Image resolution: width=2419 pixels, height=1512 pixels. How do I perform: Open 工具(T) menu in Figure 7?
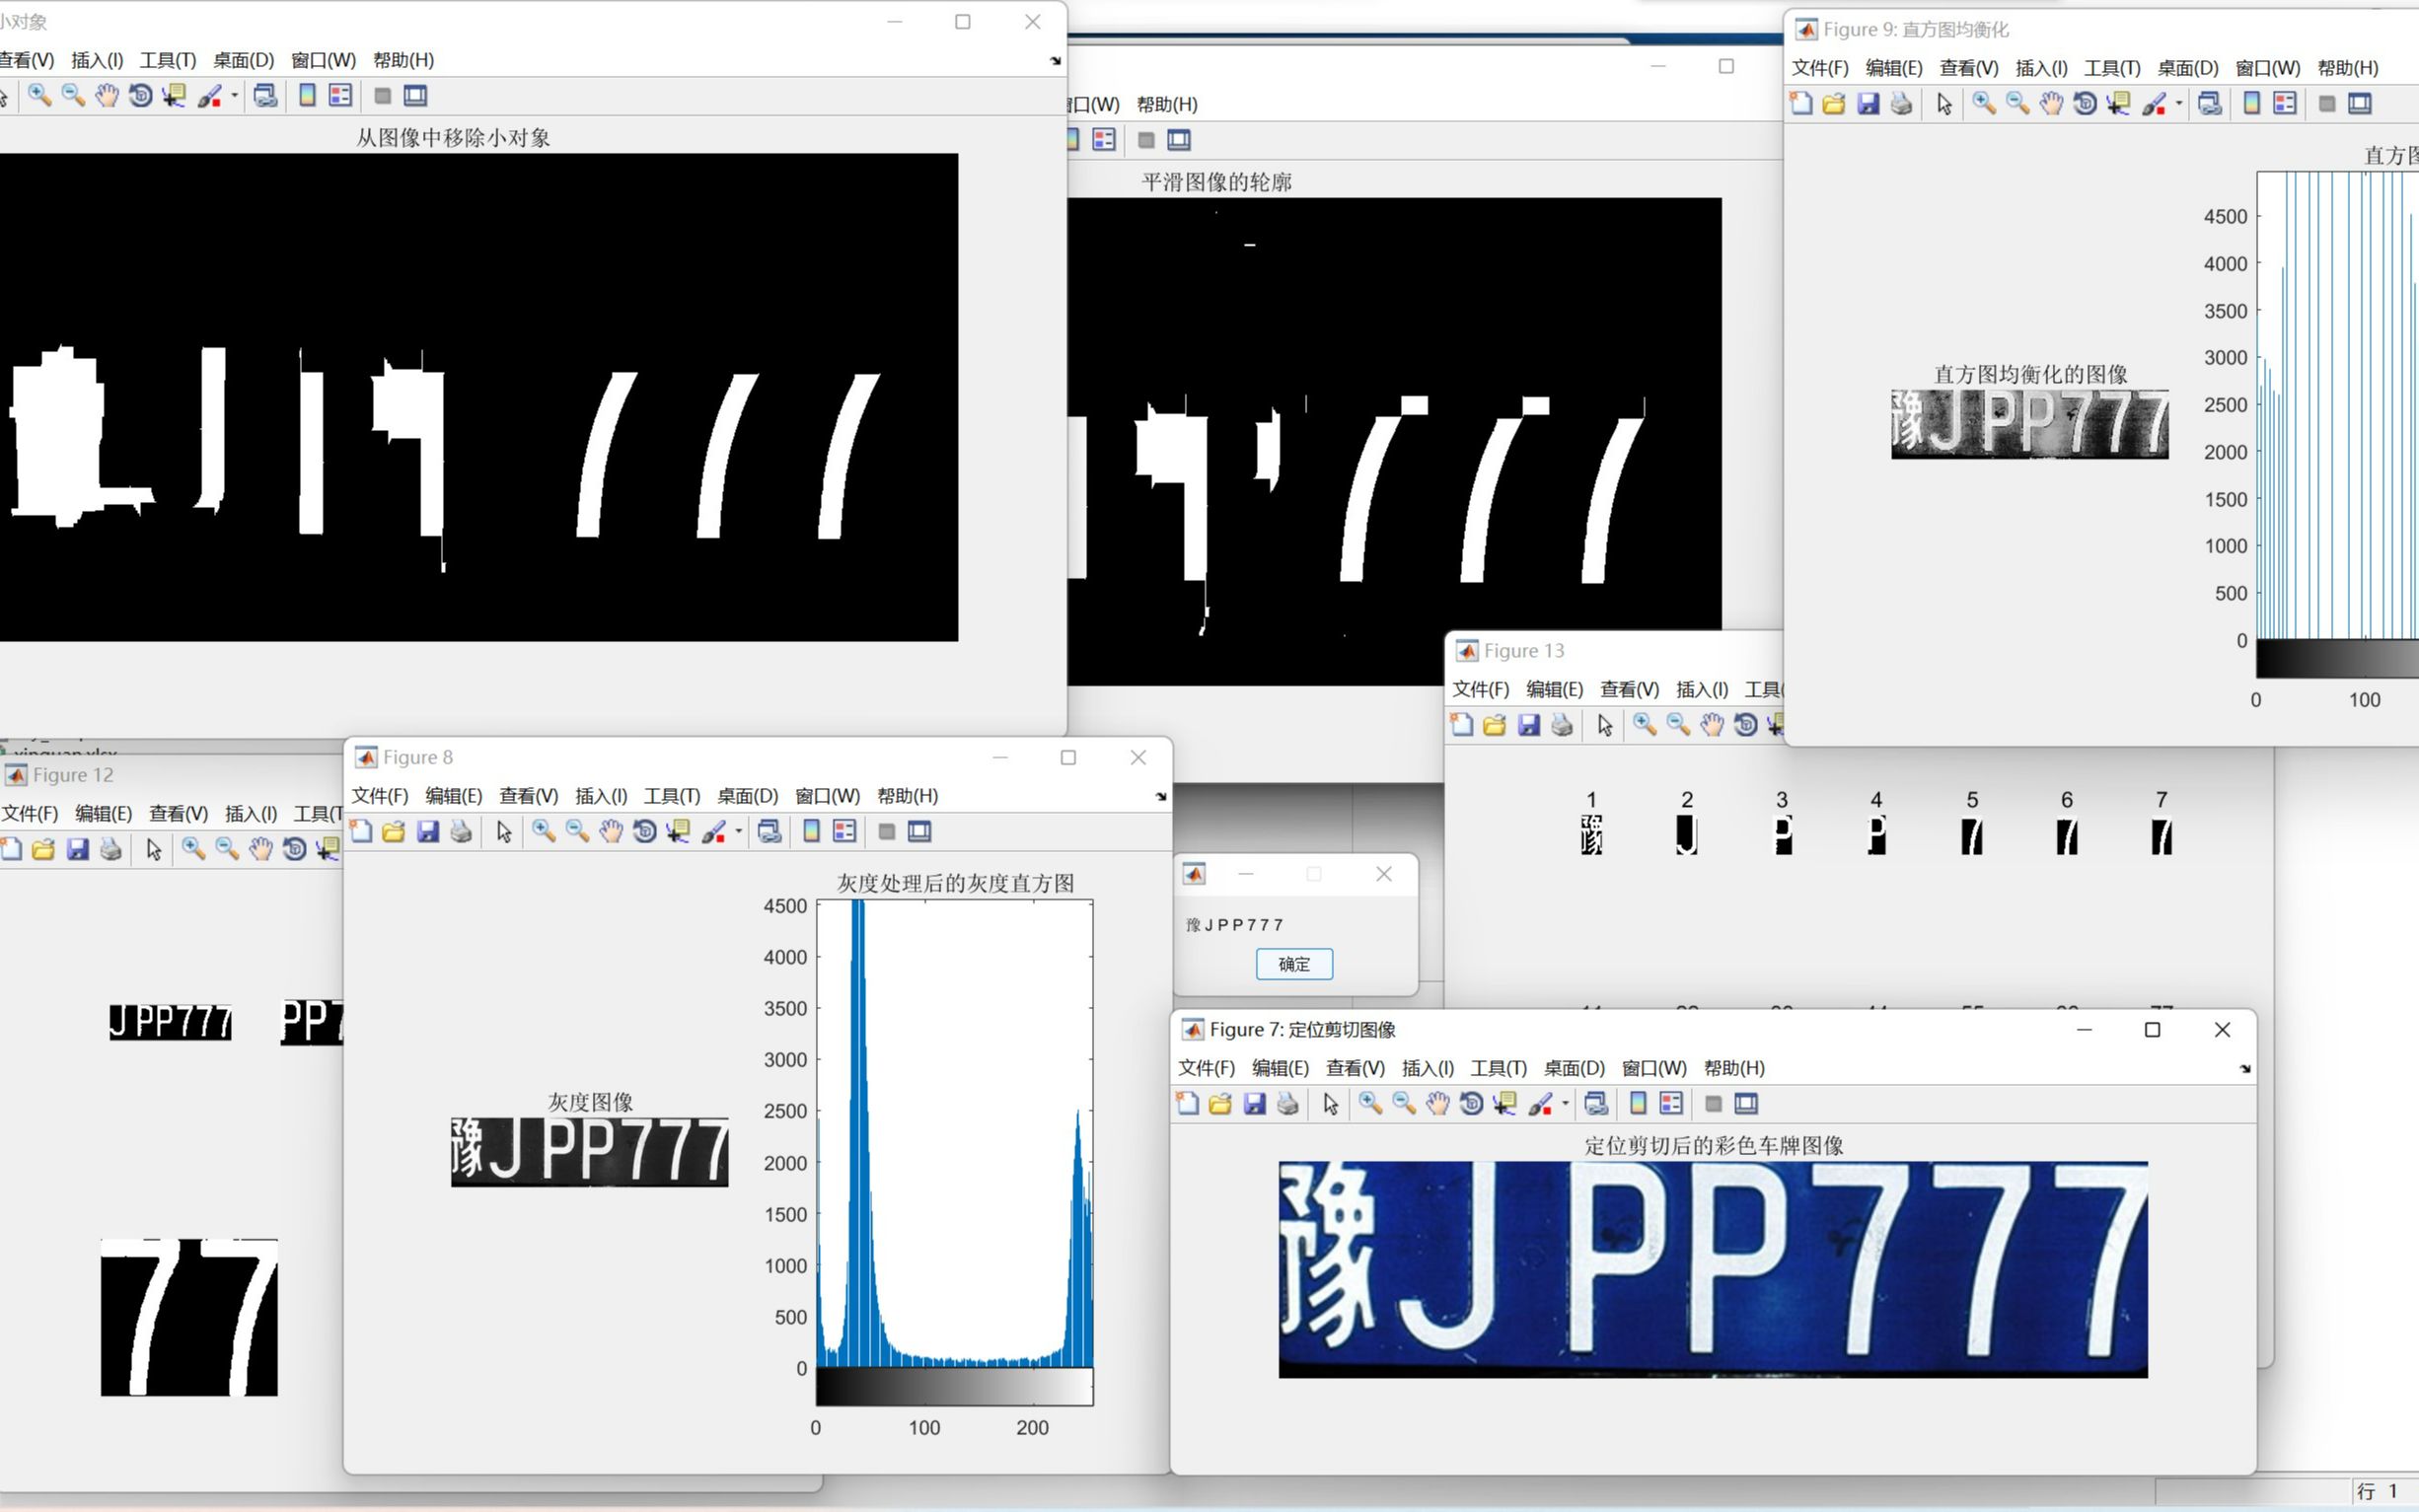click(1498, 1067)
